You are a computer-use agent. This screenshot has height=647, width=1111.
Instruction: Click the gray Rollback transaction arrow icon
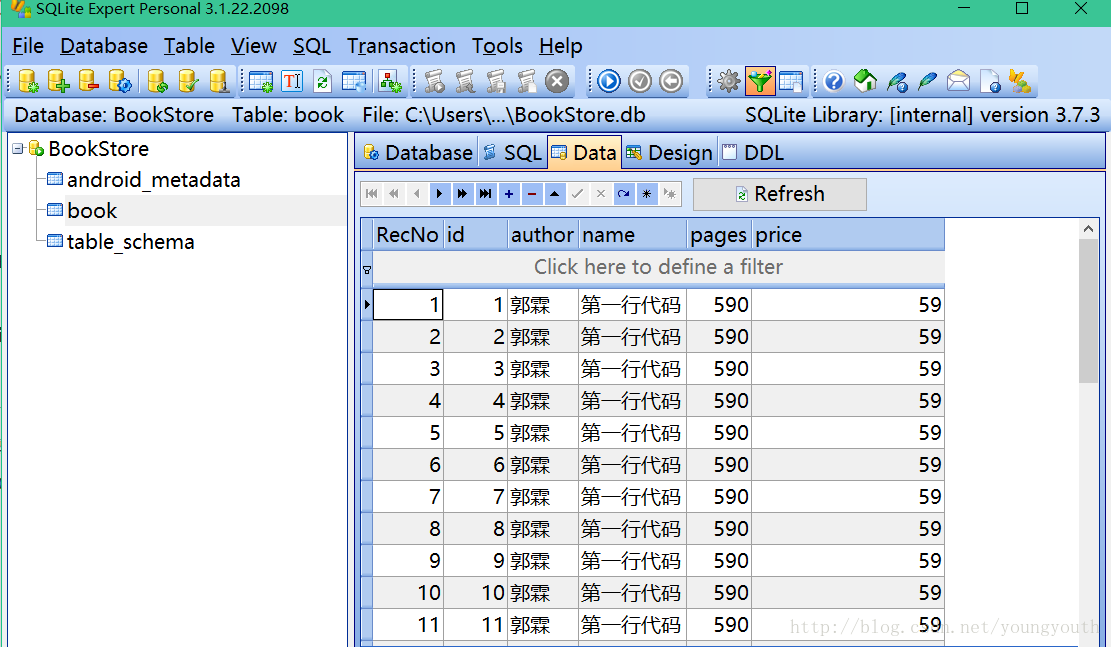pos(671,81)
